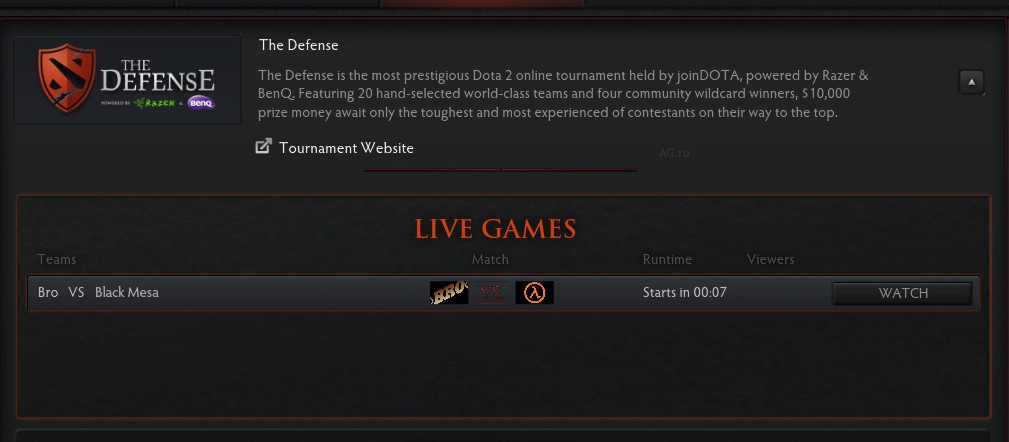Image resolution: width=1009 pixels, height=442 pixels.
Task: Click the Dota 2 shield emblem in banner
Action: [x=67, y=78]
